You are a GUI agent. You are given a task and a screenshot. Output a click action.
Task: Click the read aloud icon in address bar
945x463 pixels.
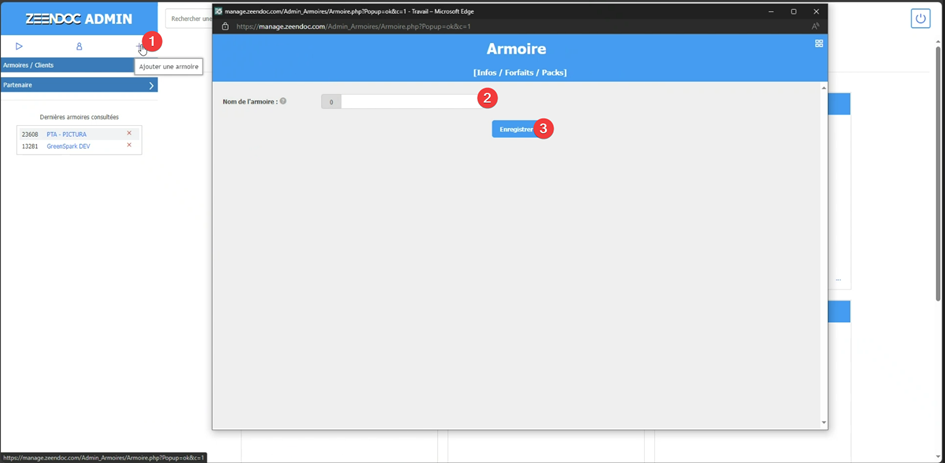(x=815, y=27)
